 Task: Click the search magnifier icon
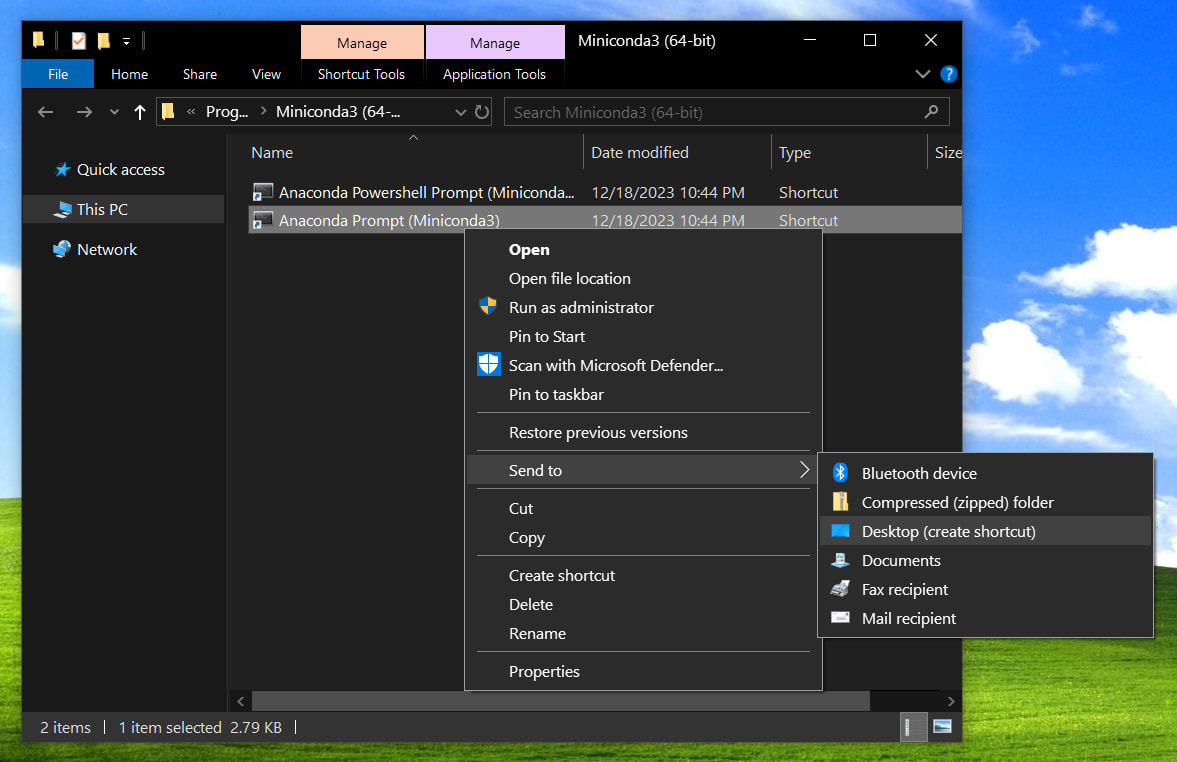932,112
